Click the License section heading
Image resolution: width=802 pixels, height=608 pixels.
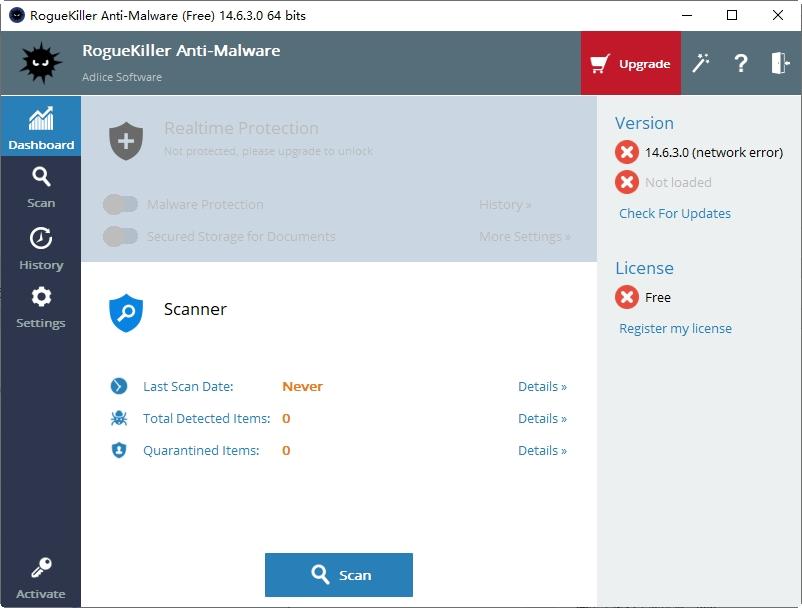[644, 268]
